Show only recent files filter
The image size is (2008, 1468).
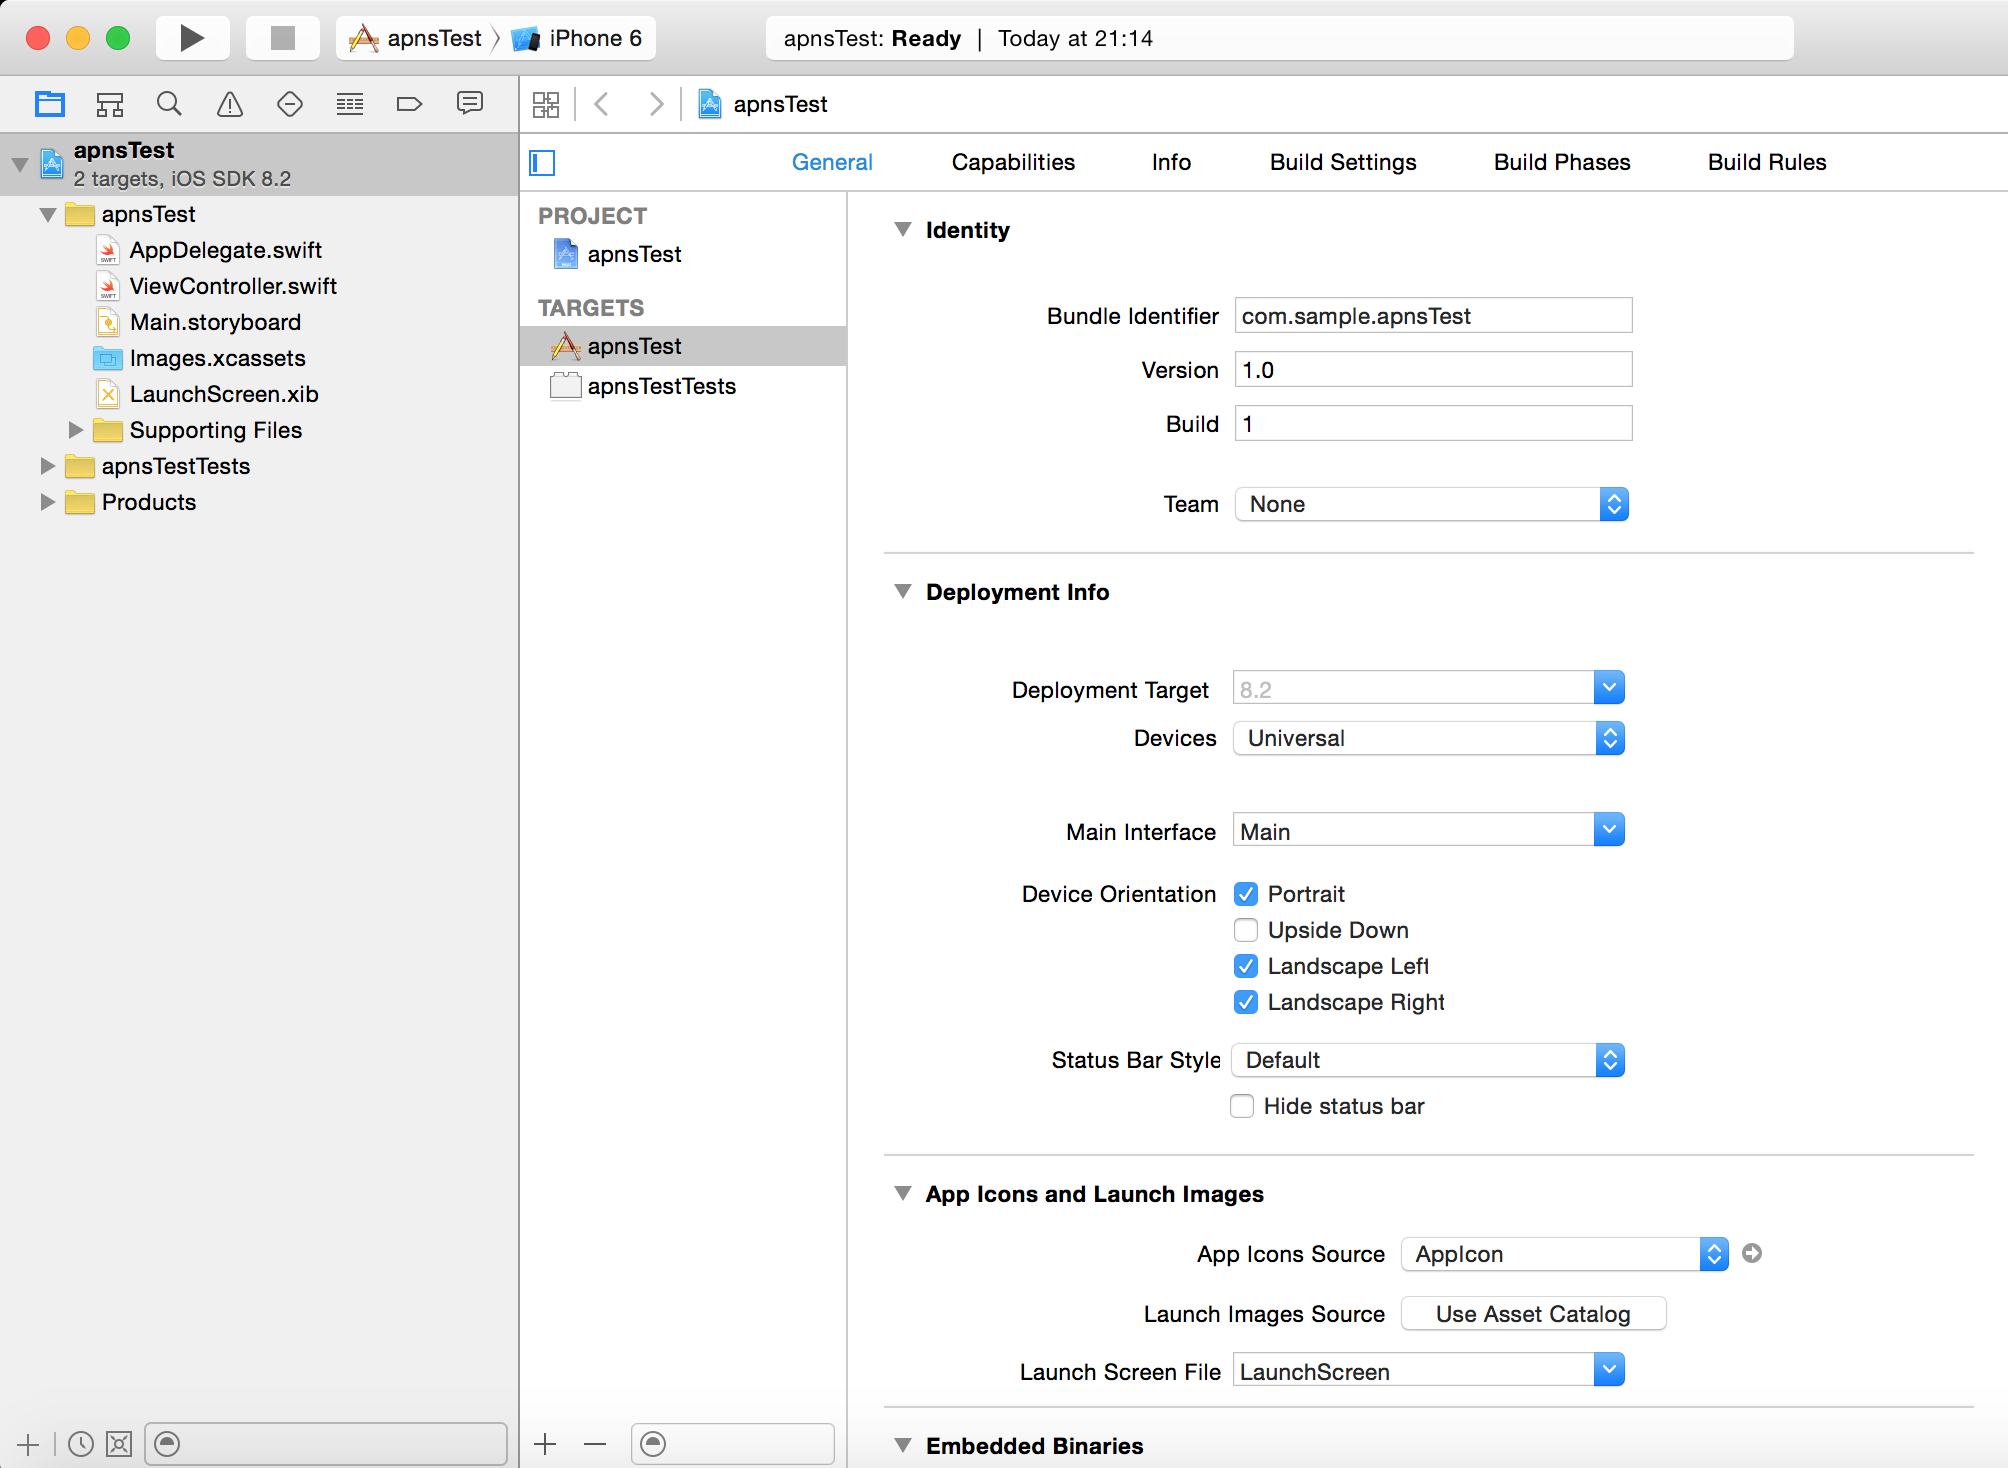tap(81, 1444)
